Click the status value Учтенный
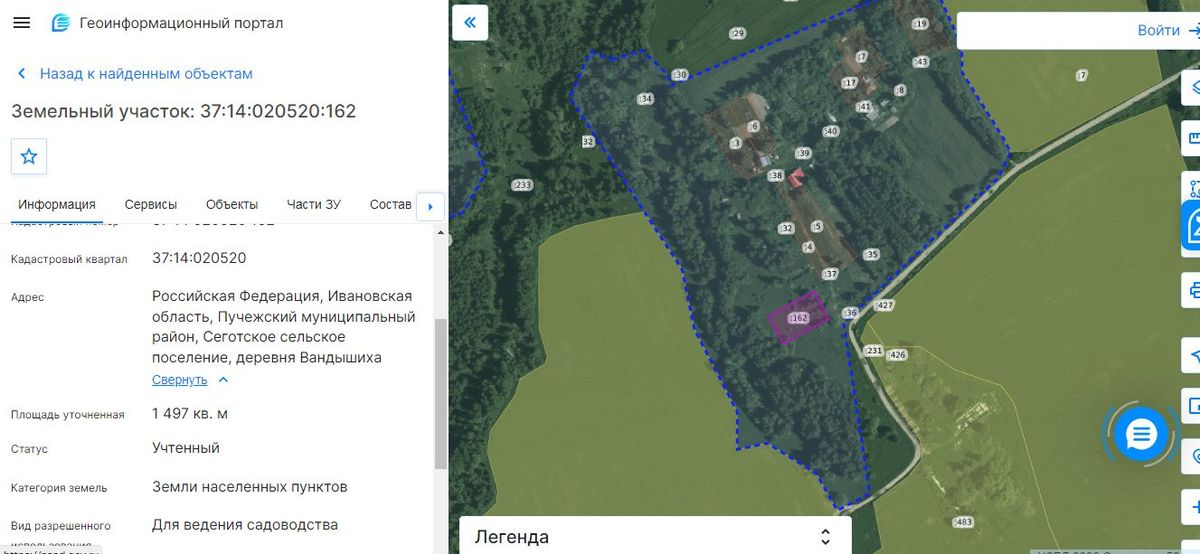The image size is (1200, 554). tap(186, 448)
